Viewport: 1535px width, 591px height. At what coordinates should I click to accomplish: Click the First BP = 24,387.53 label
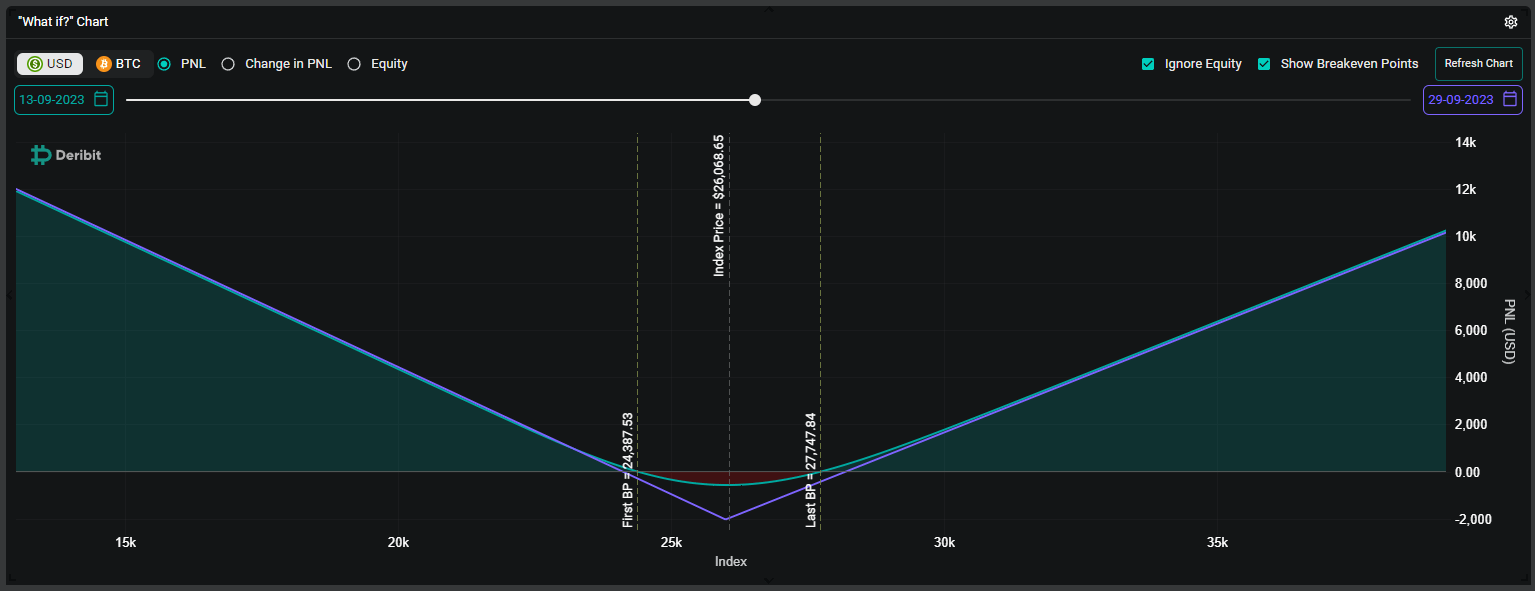tap(628, 469)
